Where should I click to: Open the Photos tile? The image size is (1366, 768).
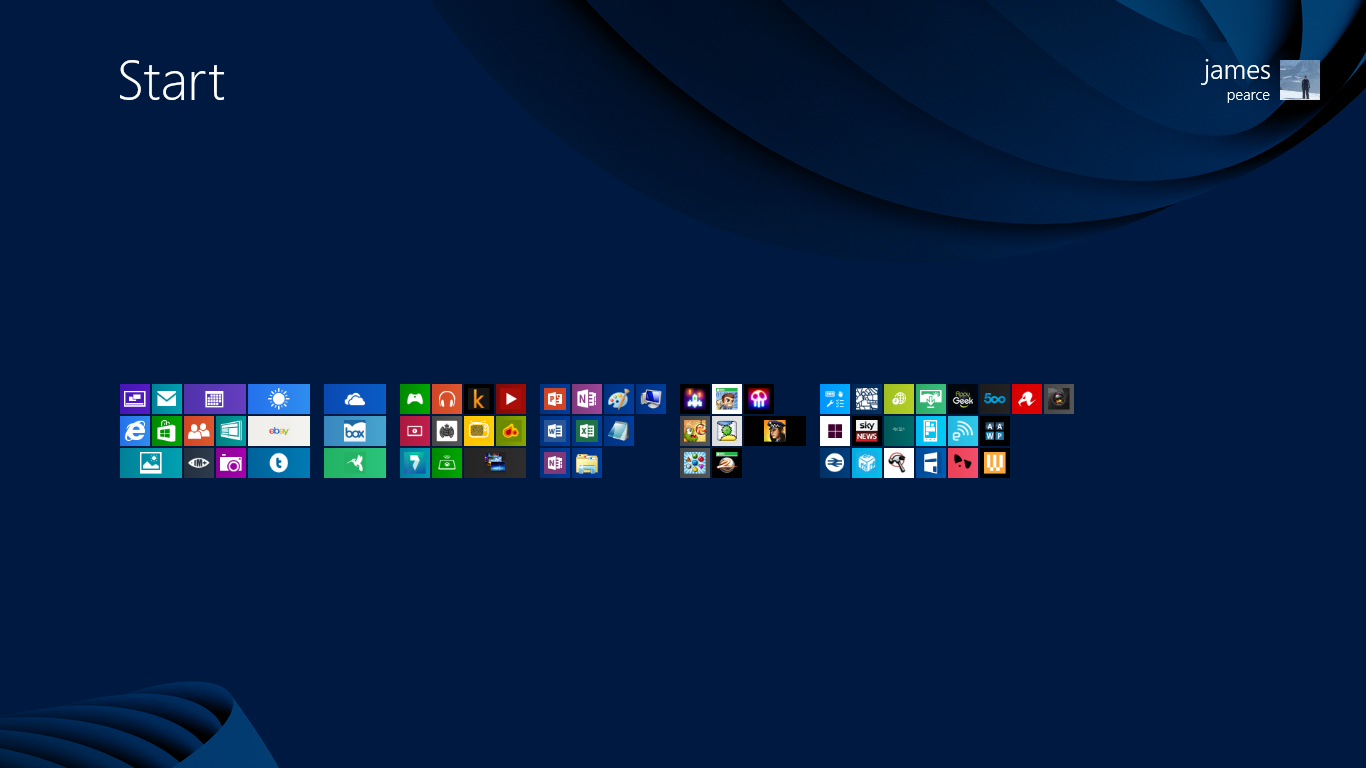click(151, 463)
